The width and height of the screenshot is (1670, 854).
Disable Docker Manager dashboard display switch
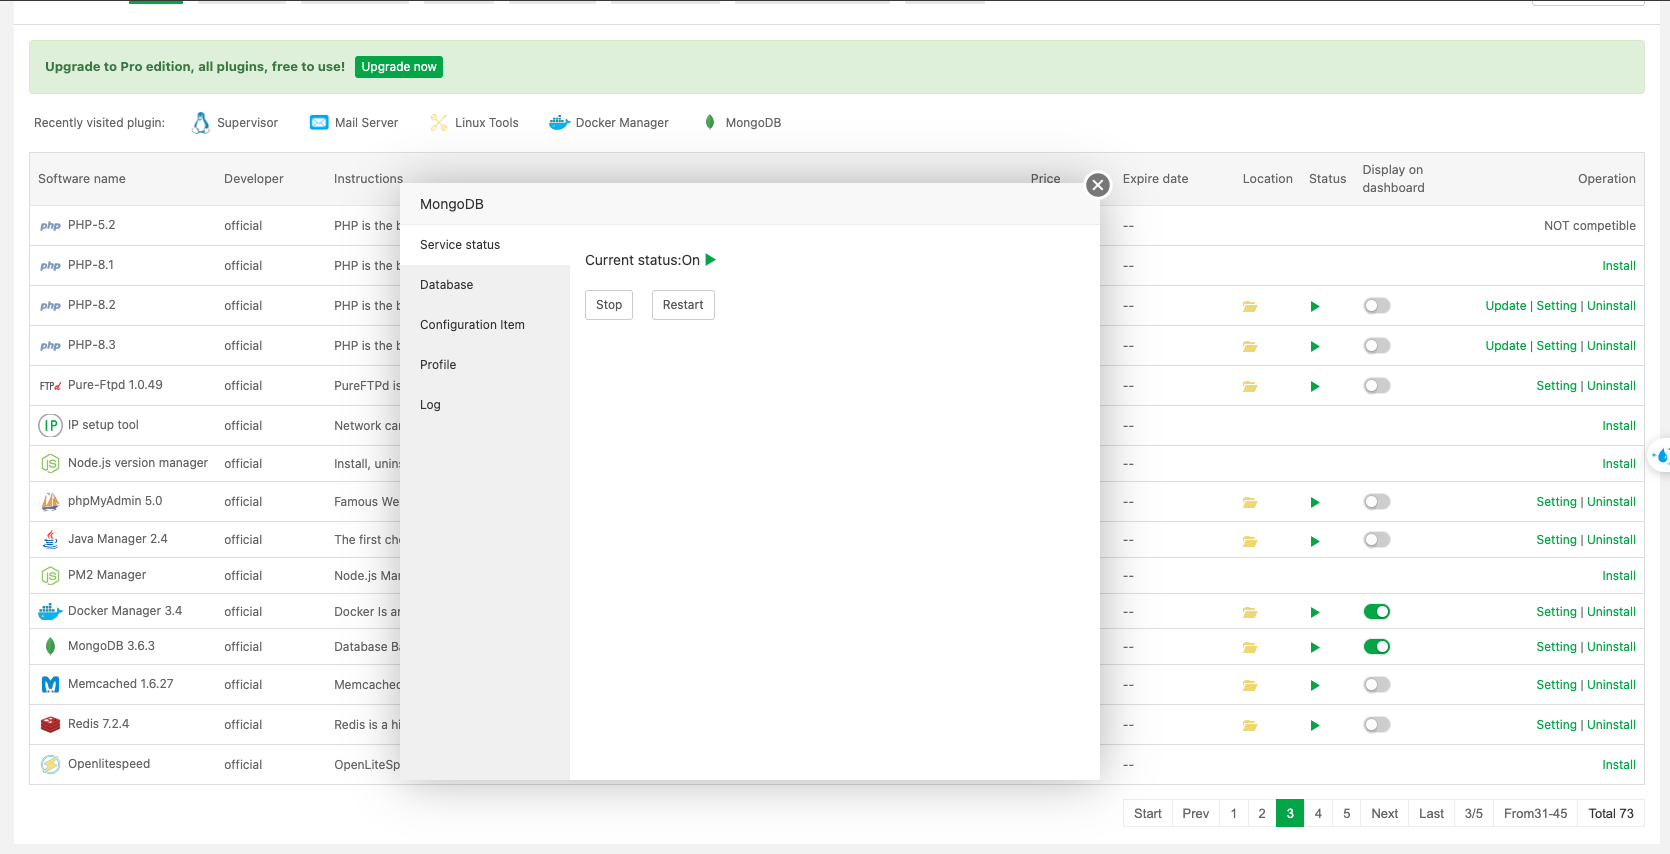pyautogui.click(x=1377, y=612)
